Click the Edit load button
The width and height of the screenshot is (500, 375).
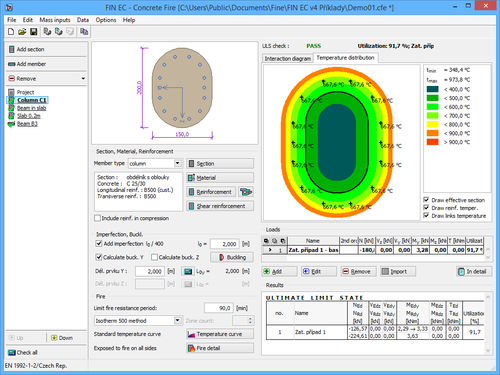tap(319, 271)
